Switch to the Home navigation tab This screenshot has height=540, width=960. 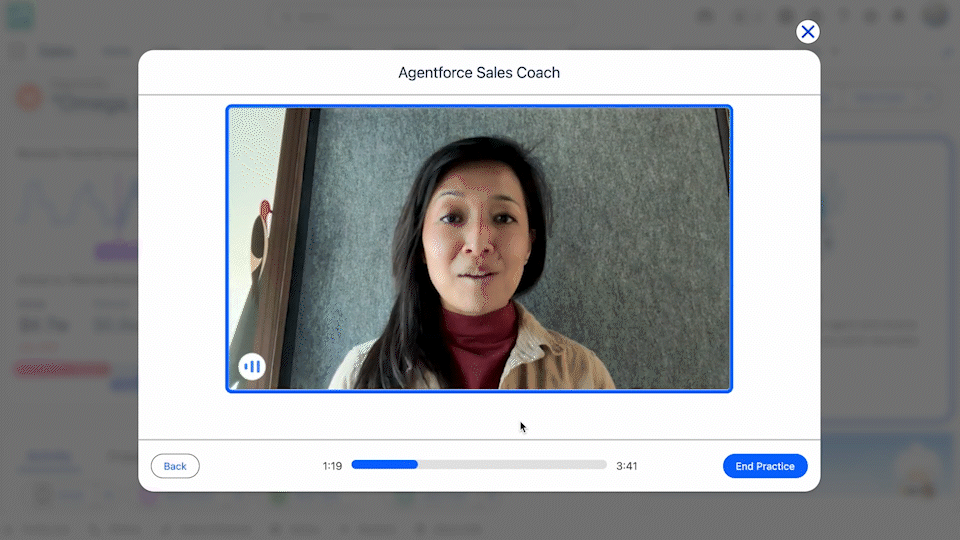pos(116,52)
